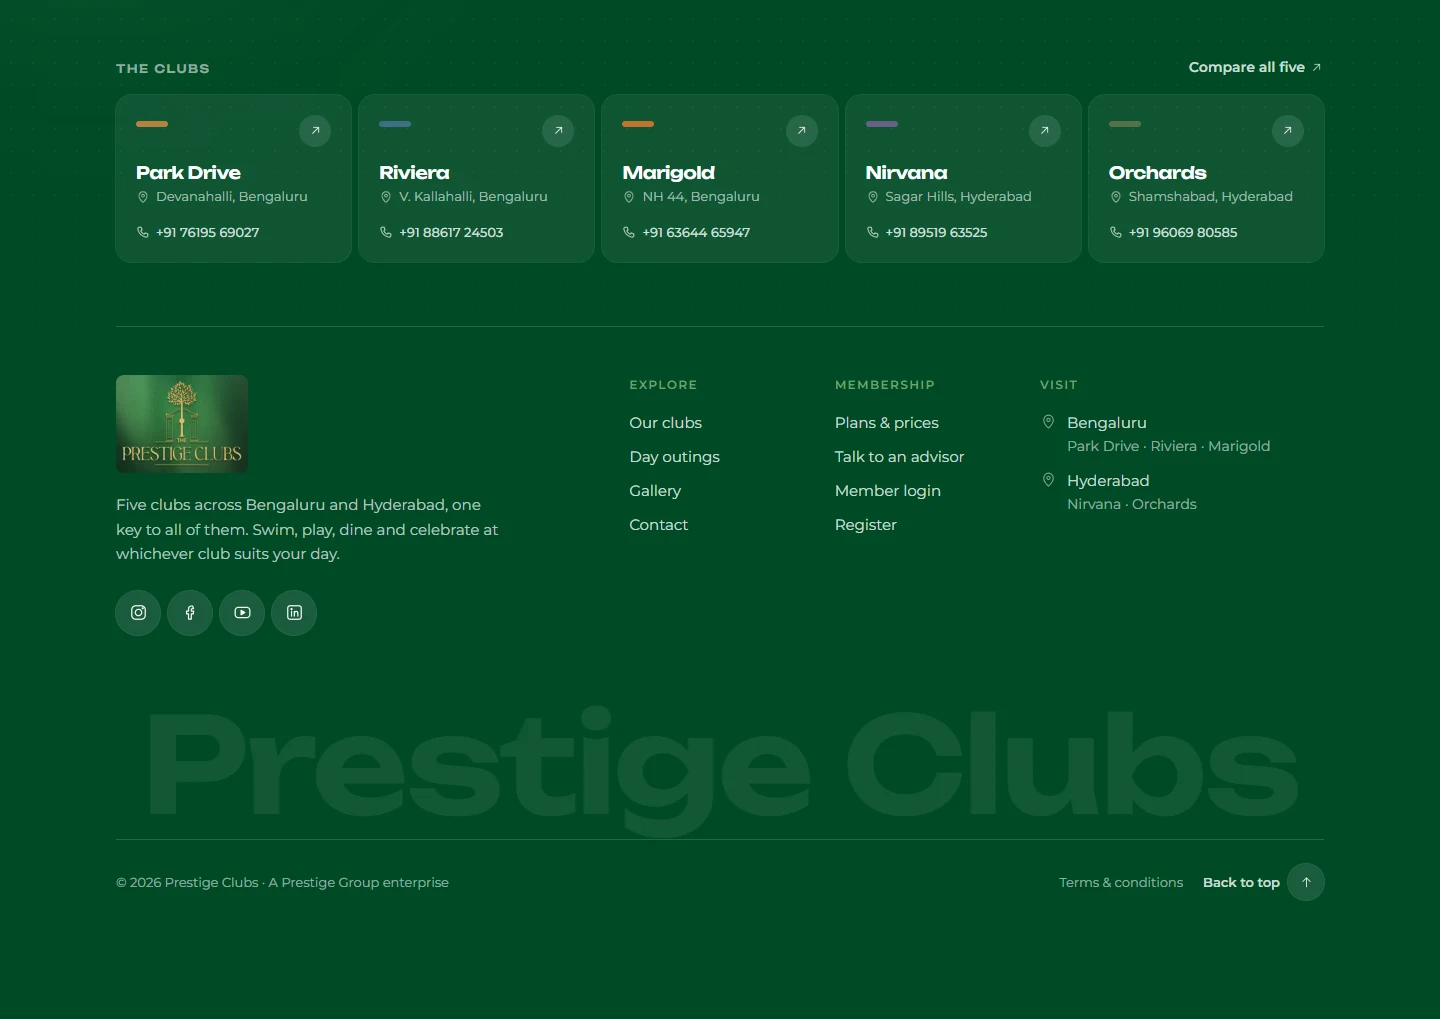Open the YouTube social icon

click(x=242, y=613)
